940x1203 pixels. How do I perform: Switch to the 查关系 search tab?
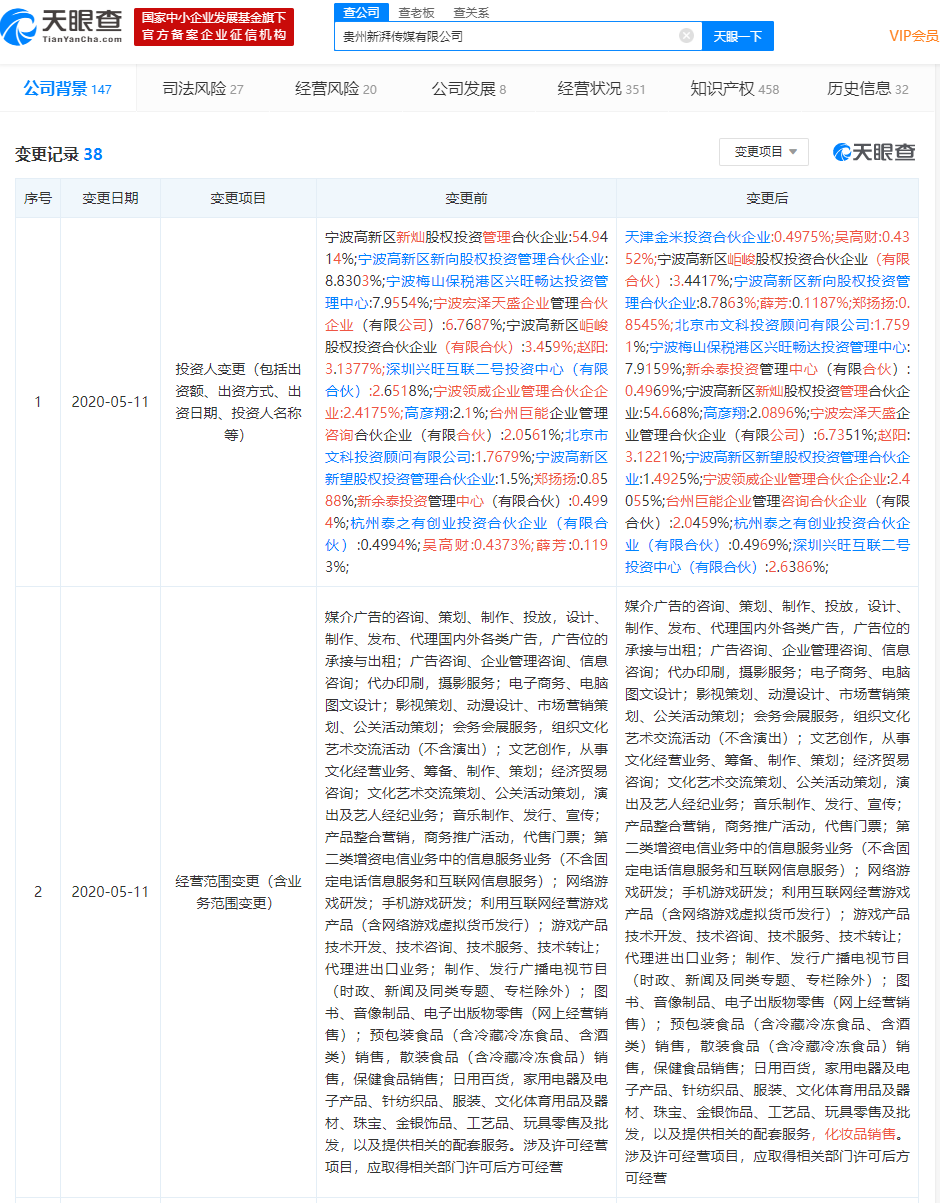tap(471, 12)
